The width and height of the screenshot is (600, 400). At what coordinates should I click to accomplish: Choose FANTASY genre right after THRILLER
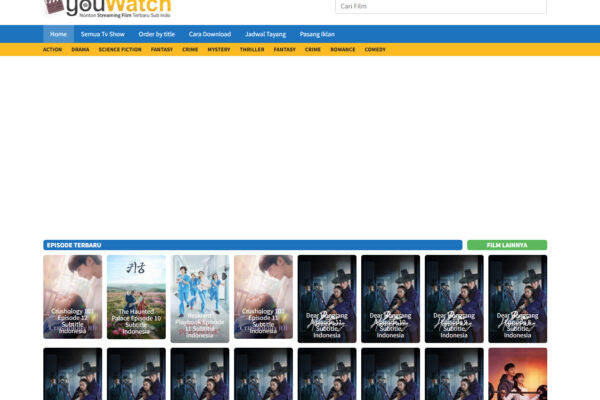pos(285,49)
